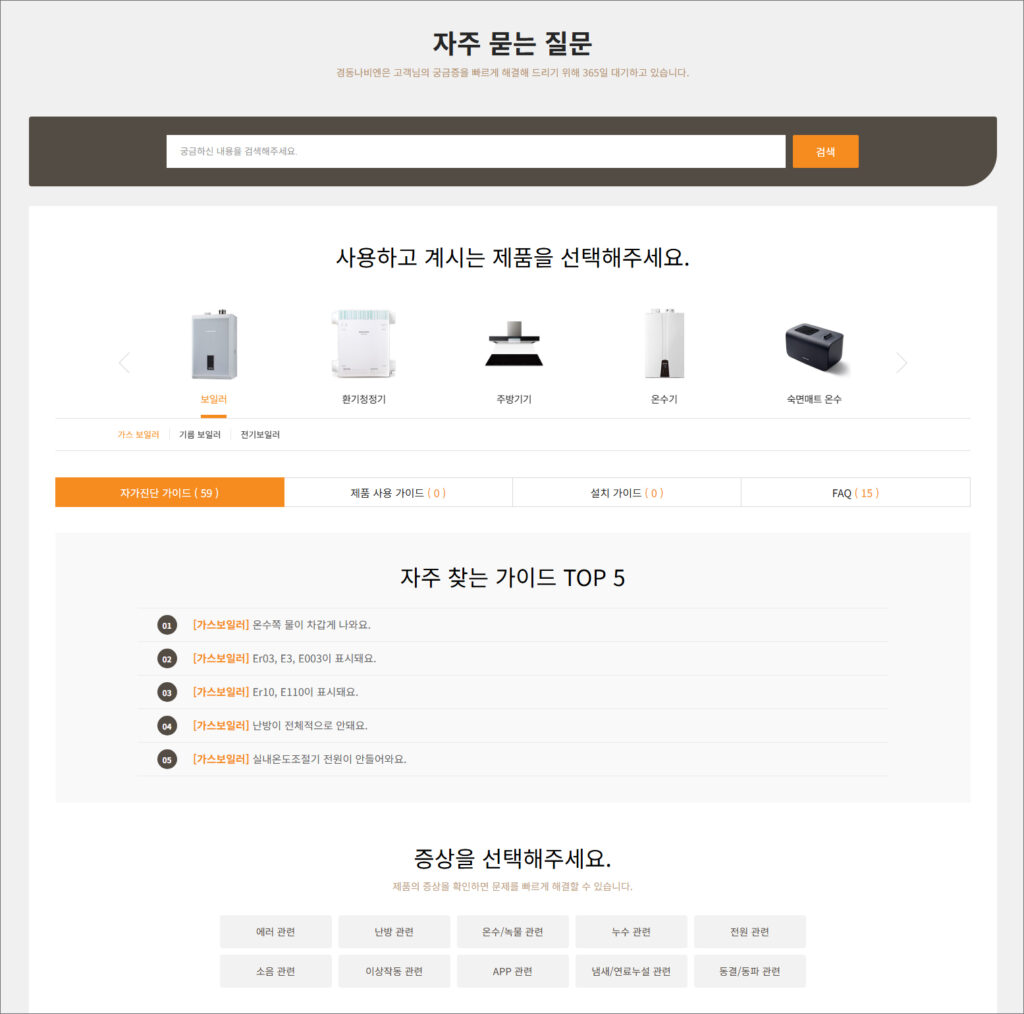The height and width of the screenshot is (1014, 1024).
Task: Choose the APP 관련 symptom button
Action: [513, 971]
